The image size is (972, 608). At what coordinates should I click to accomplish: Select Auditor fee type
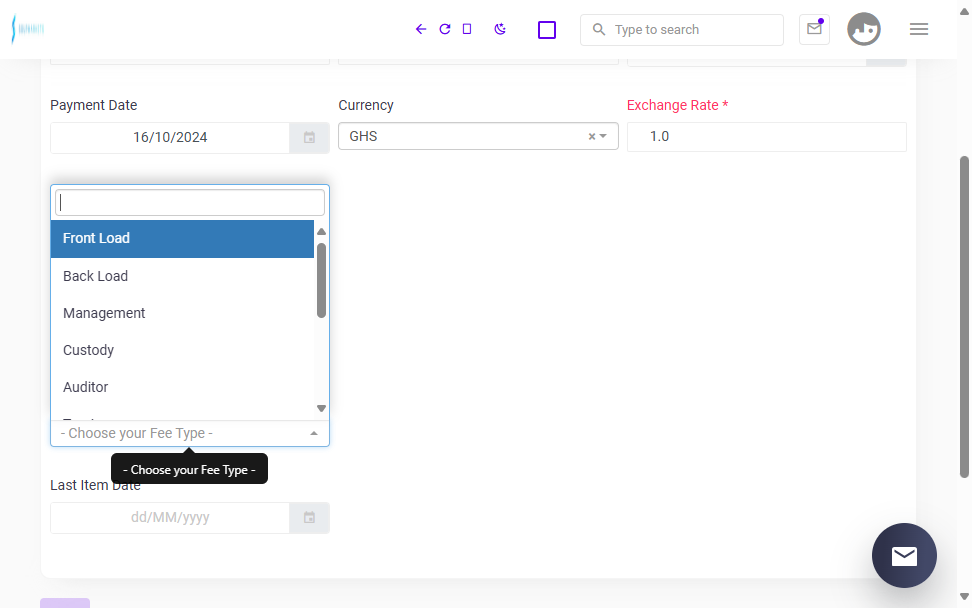(x=182, y=387)
